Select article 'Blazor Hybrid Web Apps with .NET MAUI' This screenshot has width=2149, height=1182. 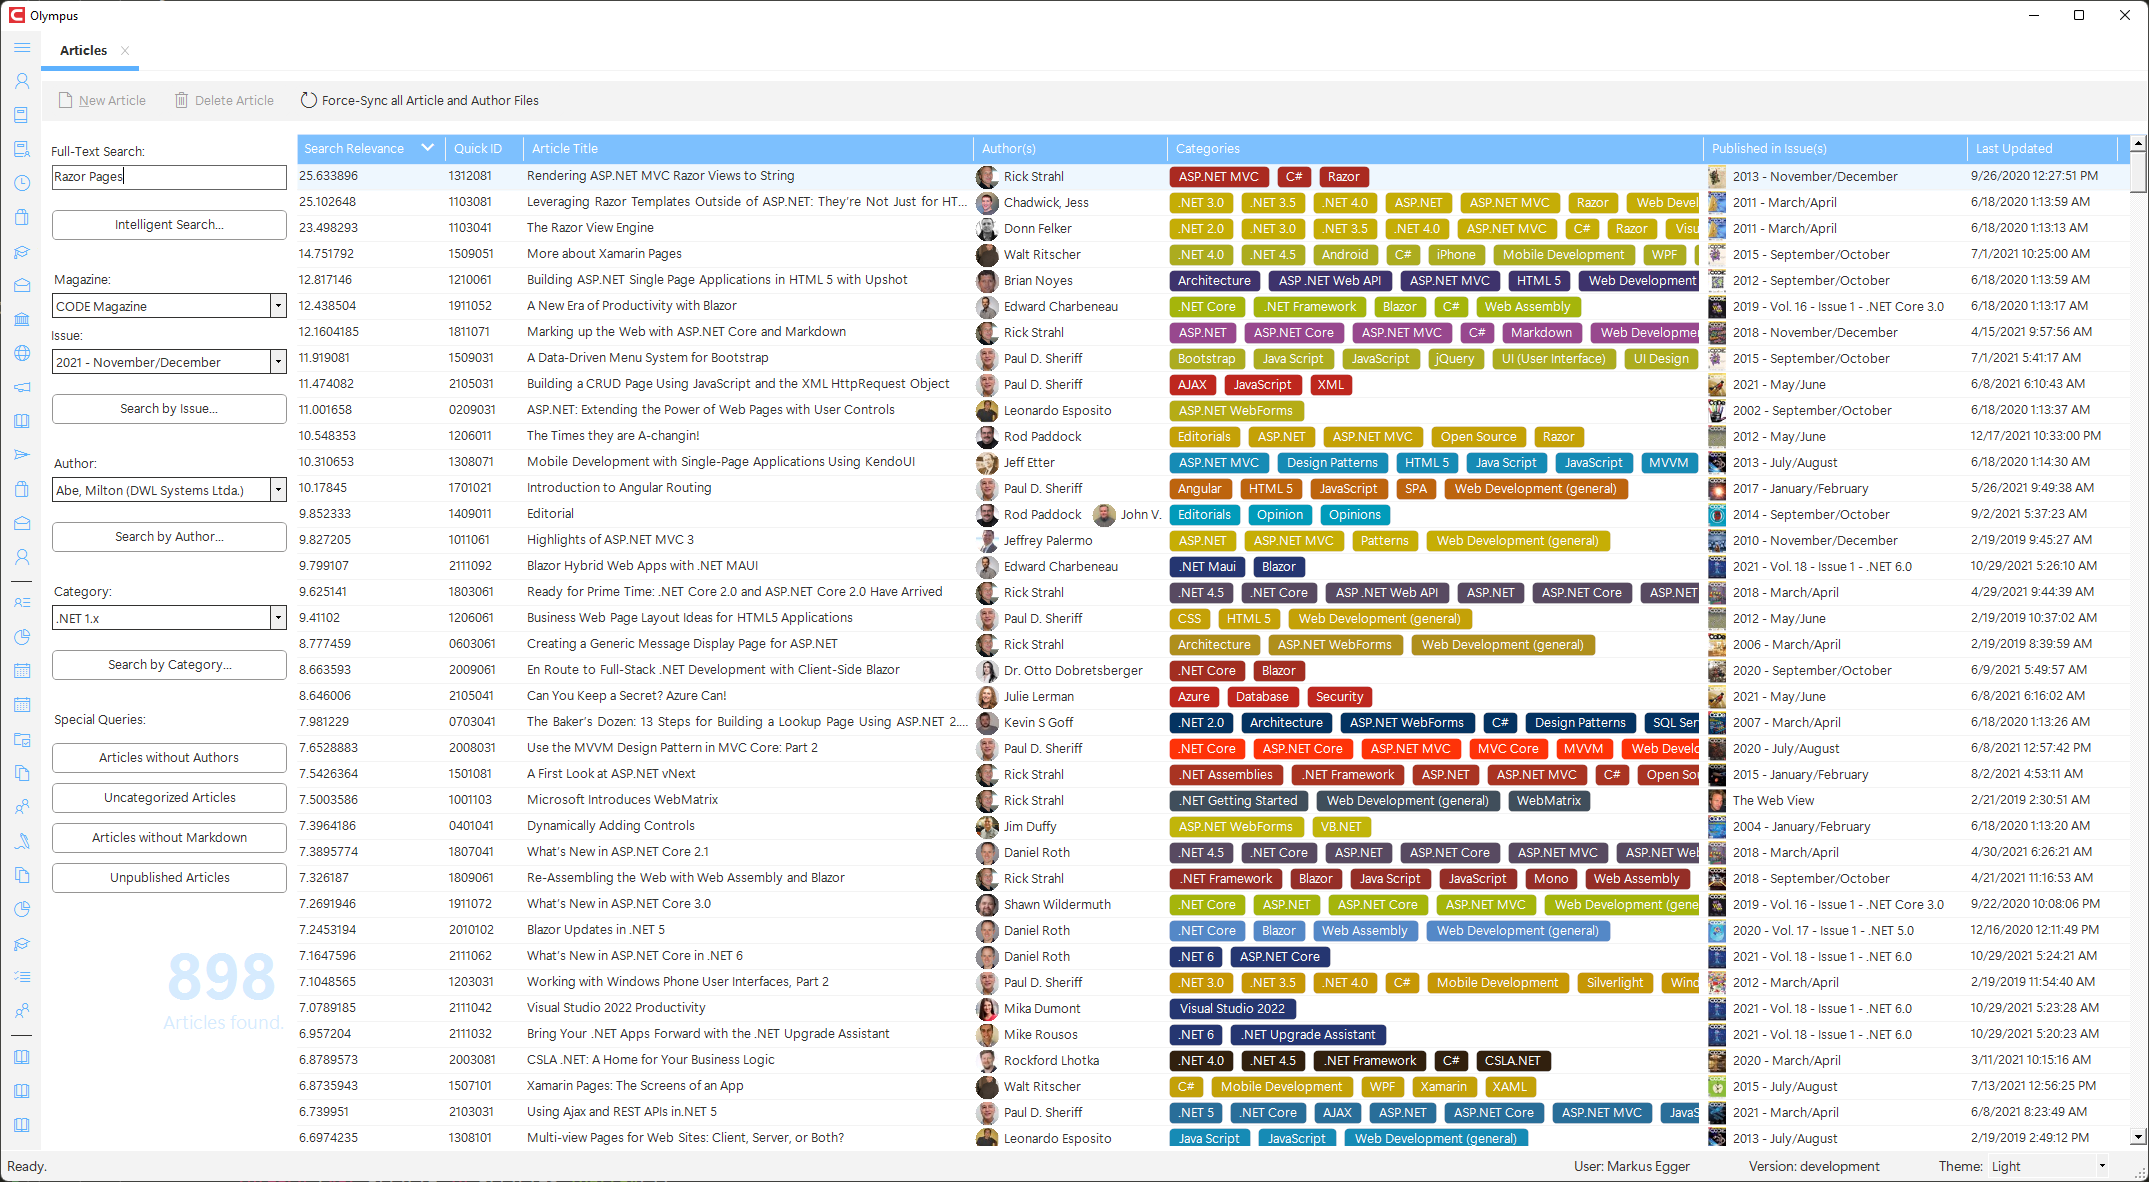(x=642, y=566)
